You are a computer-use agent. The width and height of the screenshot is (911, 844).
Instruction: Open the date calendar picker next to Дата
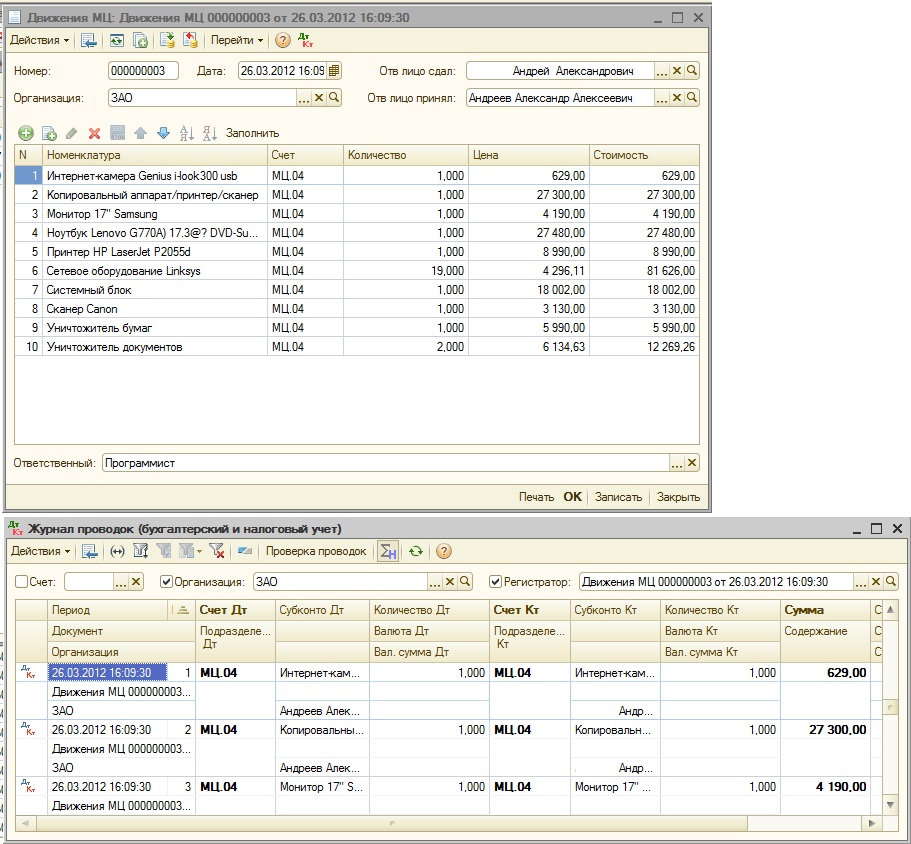click(x=333, y=71)
